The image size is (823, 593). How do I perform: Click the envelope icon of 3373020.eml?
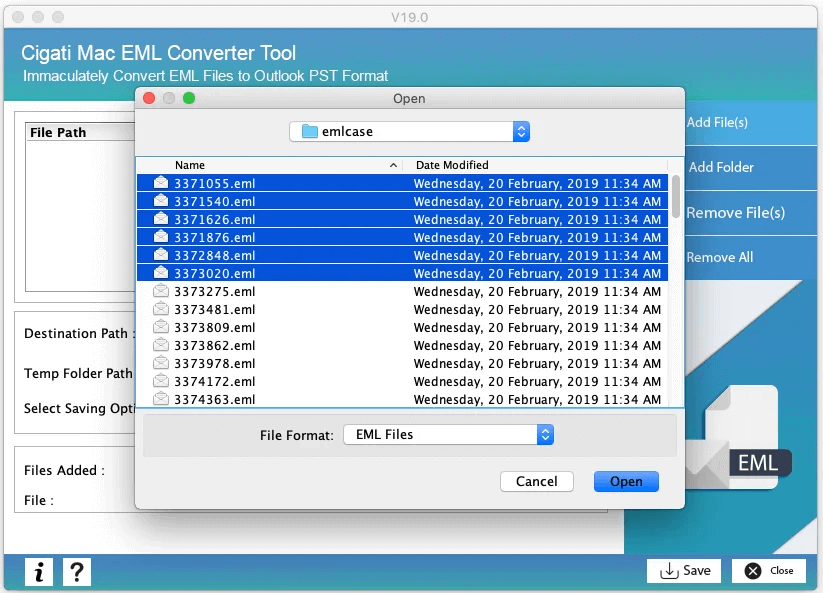click(161, 272)
